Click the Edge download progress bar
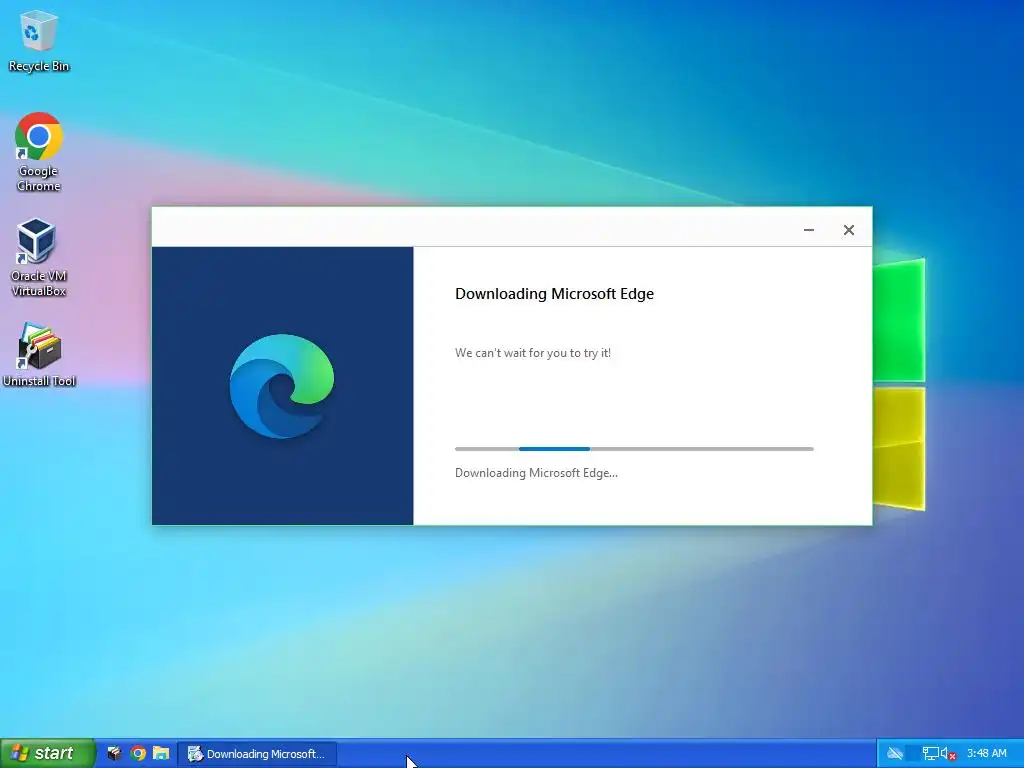 point(634,449)
